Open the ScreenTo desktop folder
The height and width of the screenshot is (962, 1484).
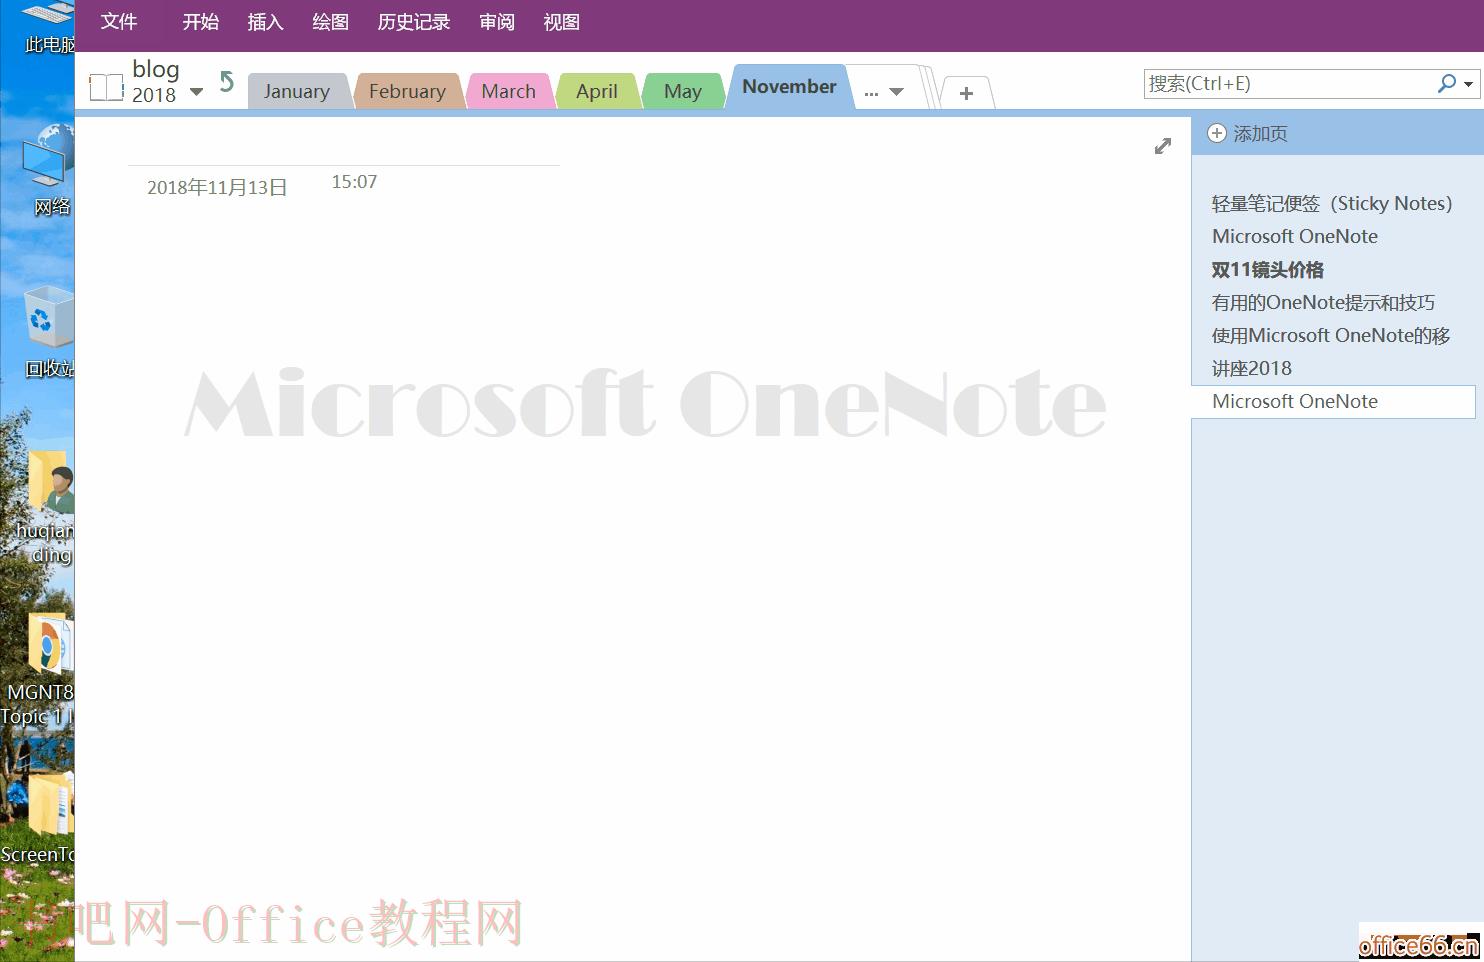click(x=40, y=818)
